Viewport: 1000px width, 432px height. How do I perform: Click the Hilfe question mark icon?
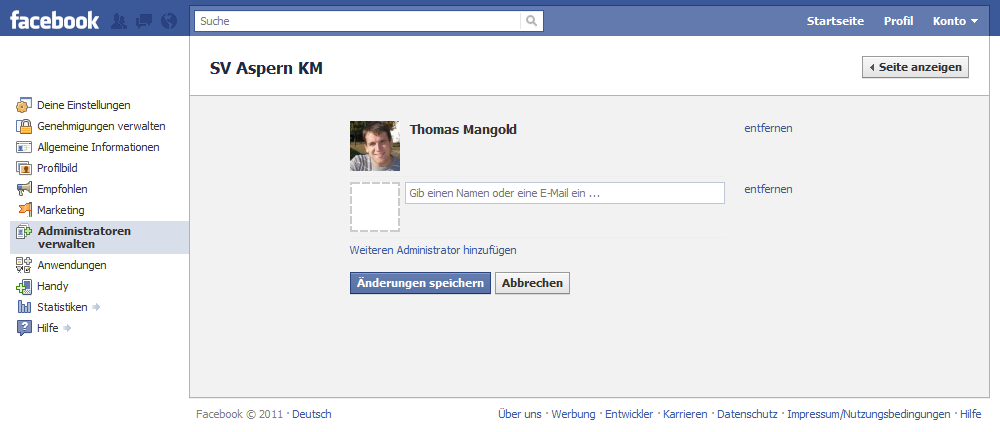click(x=24, y=328)
